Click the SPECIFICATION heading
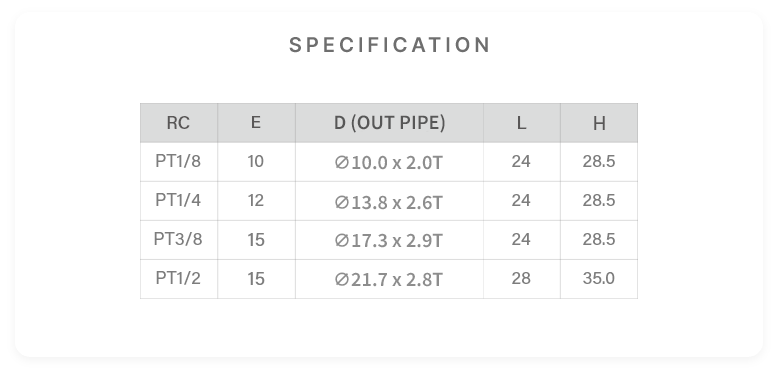The height and width of the screenshot is (375, 778). tap(389, 45)
